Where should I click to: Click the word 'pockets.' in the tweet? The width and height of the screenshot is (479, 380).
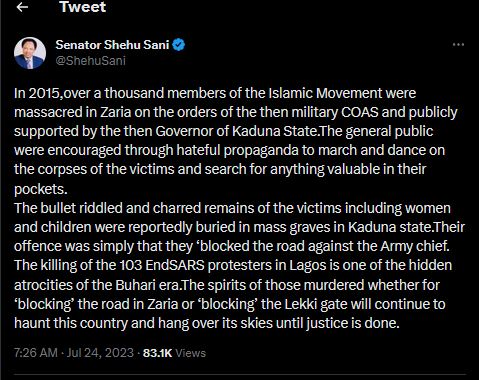(x=41, y=189)
